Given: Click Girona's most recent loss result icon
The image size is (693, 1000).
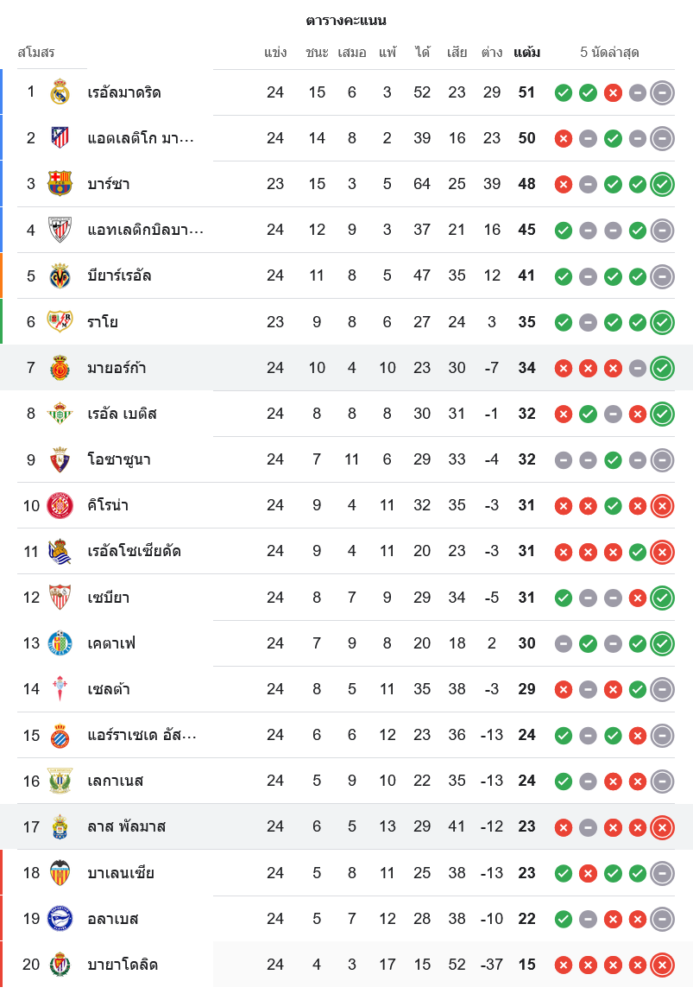Looking at the screenshot, I should point(661,506).
